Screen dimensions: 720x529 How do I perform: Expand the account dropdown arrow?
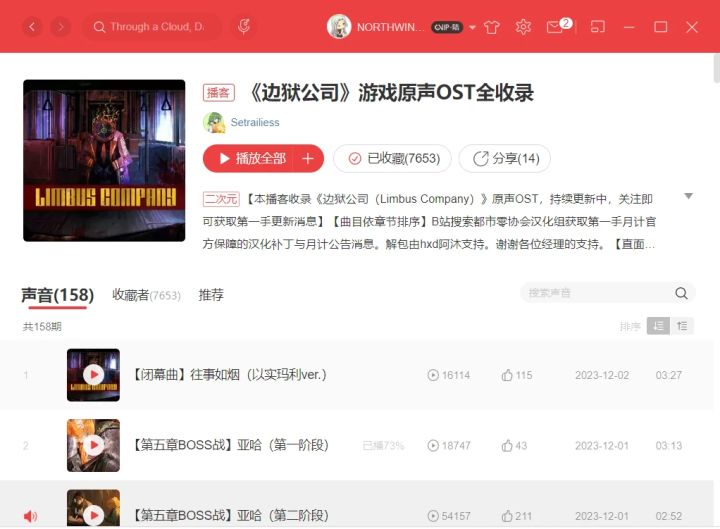[x=472, y=28]
